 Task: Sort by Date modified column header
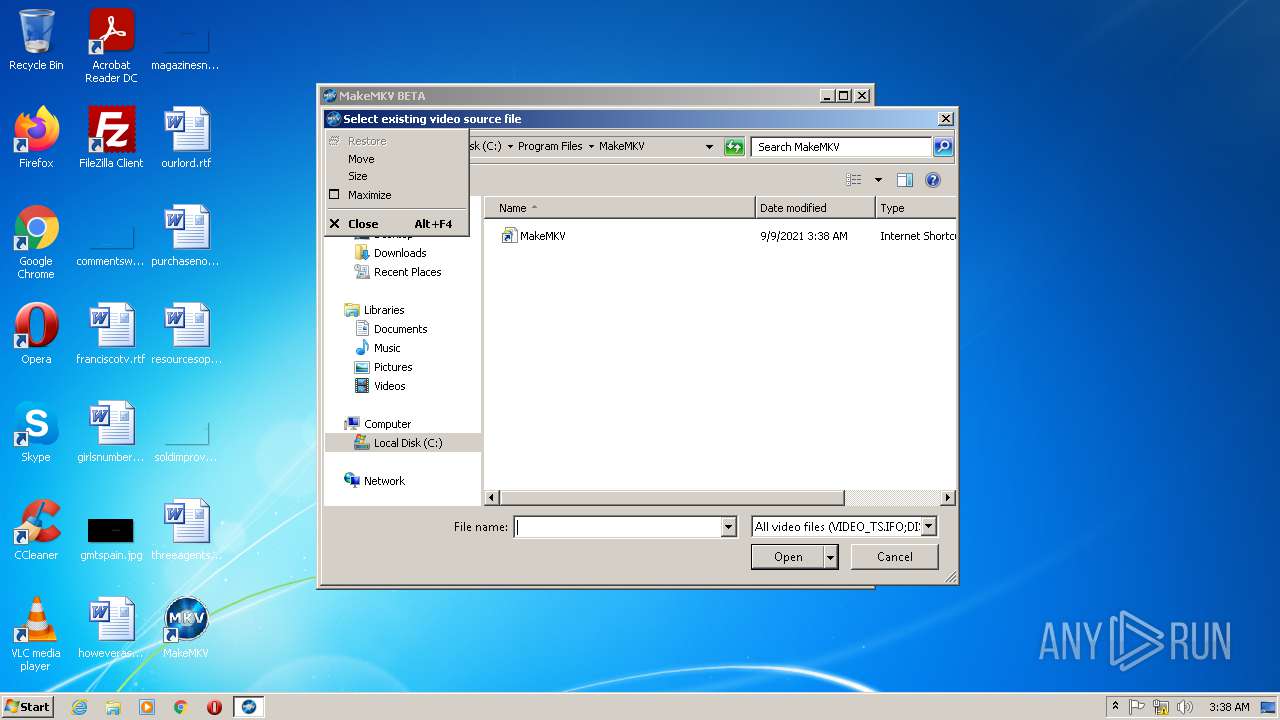[815, 208]
